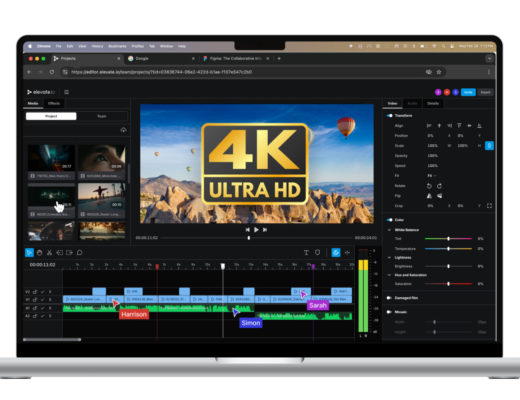Toggle the check icon on track V1
520x400 pixels.
coord(43,300)
